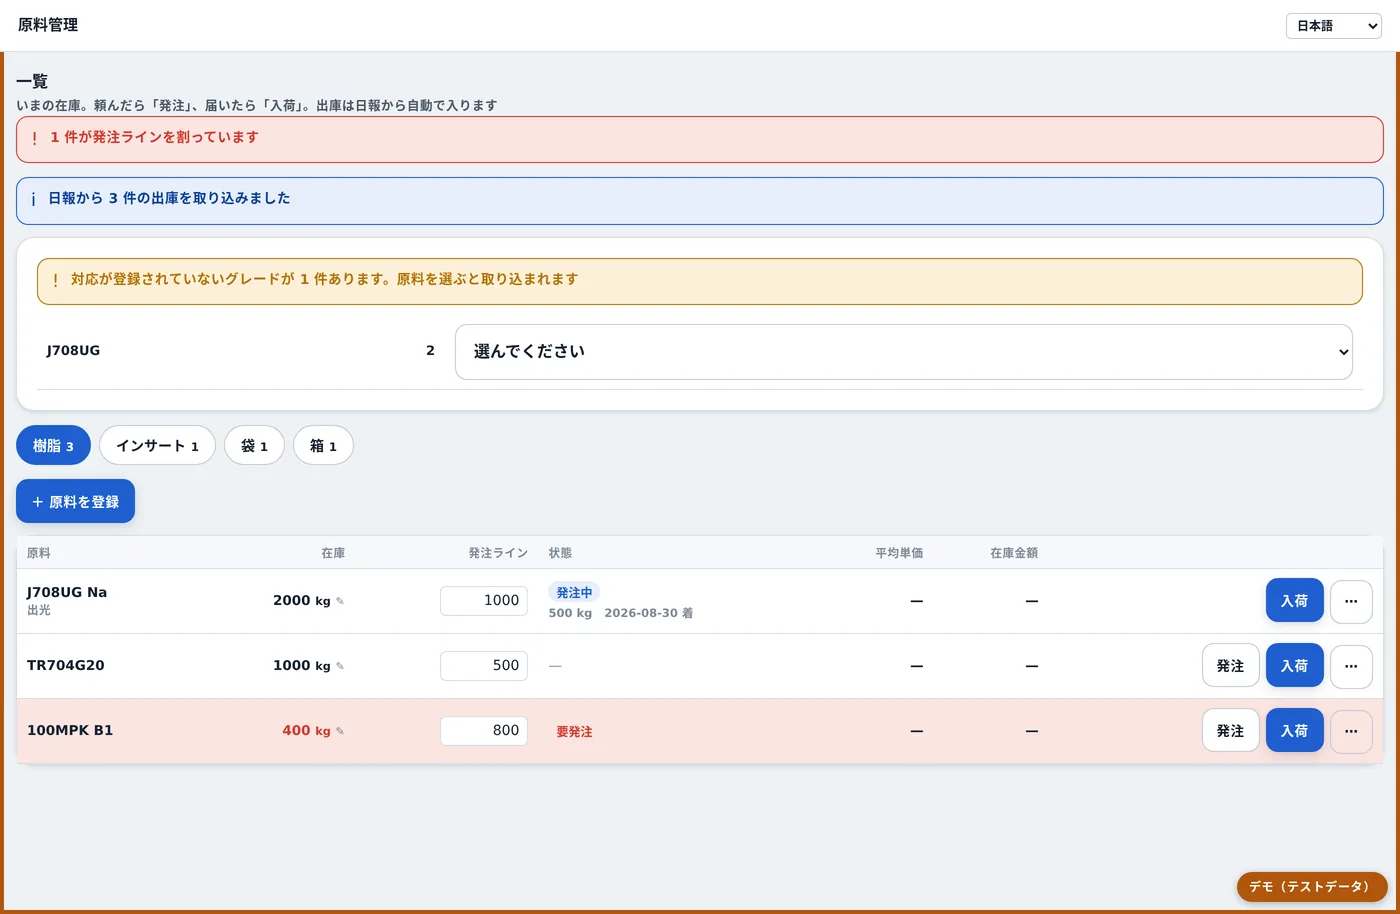
Task: Click the red 400 kg stock value
Action: [x=306, y=731]
